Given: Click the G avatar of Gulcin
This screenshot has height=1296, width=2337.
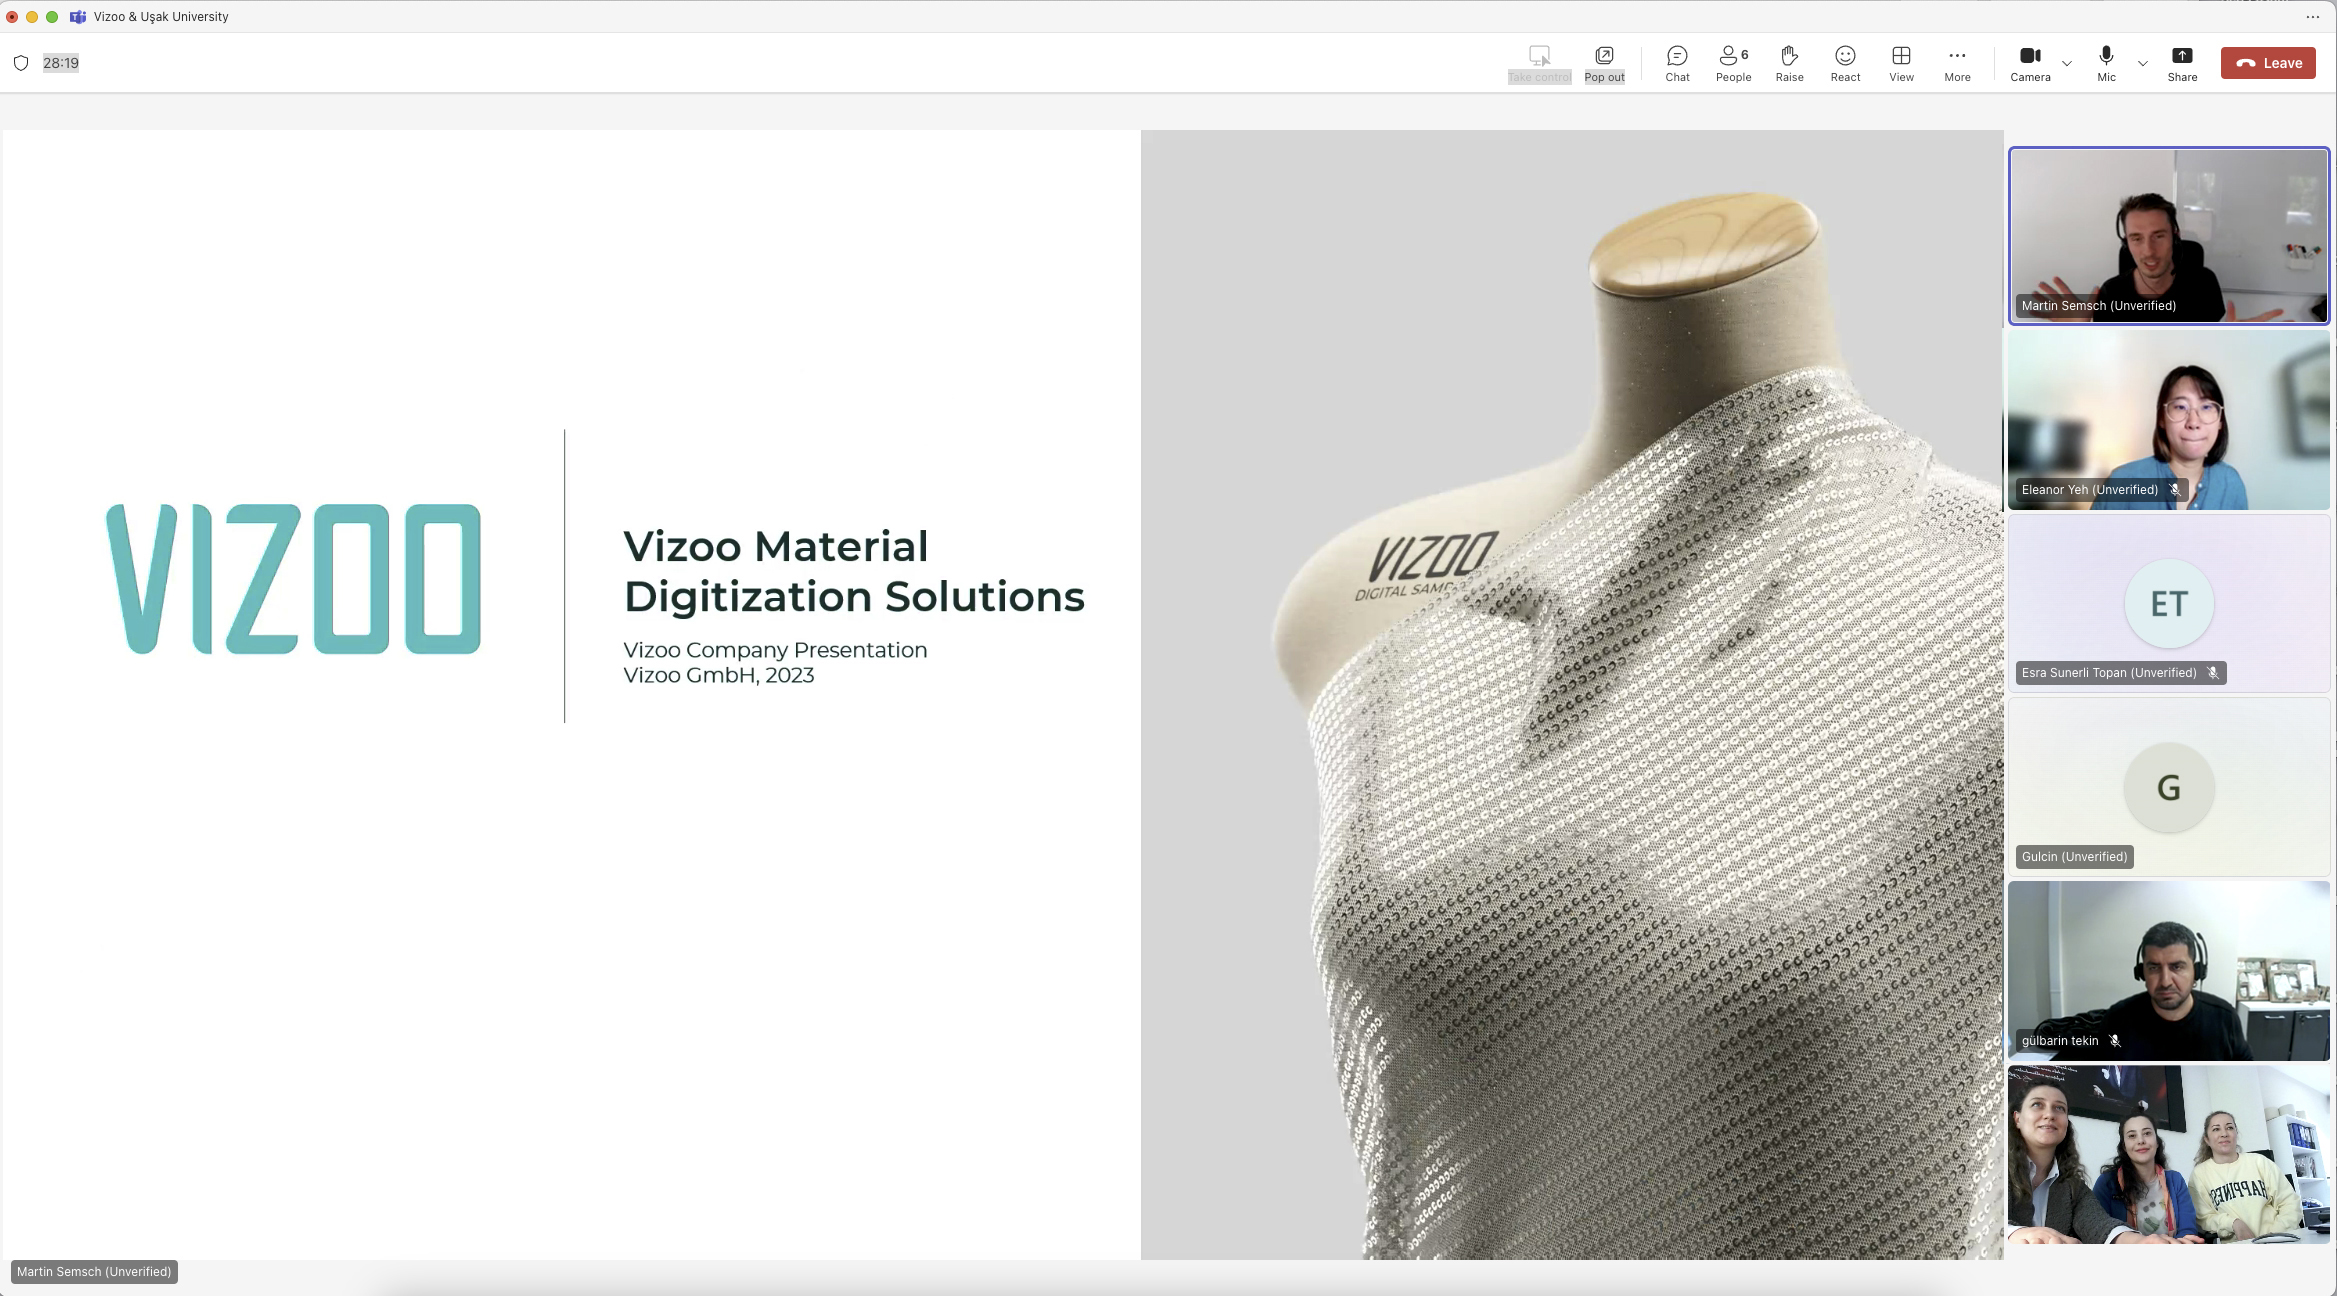Looking at the screenshot, I should coord(2168,788).
